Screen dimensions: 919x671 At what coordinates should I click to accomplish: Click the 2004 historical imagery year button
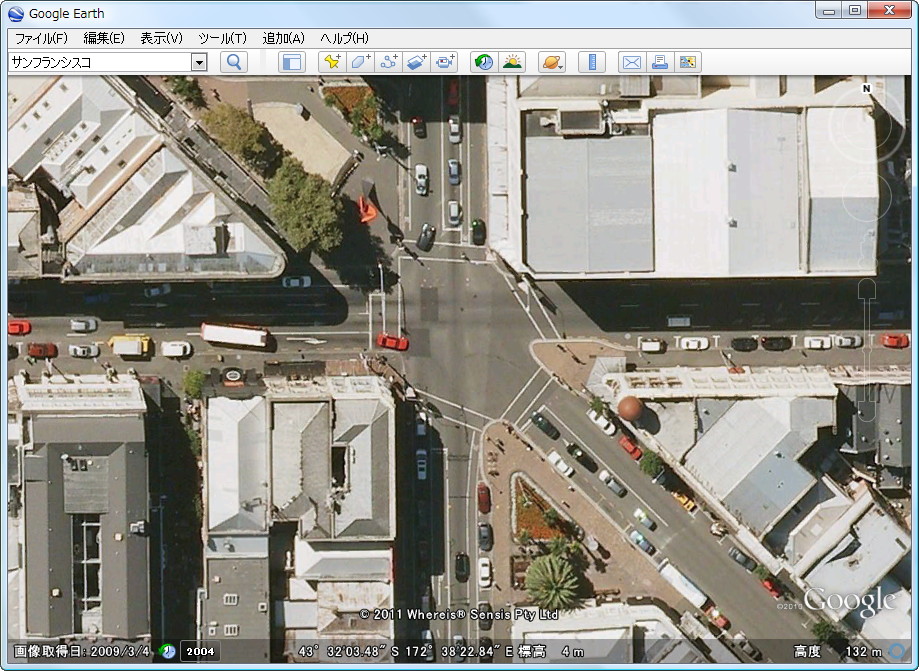tap(200, 651)
